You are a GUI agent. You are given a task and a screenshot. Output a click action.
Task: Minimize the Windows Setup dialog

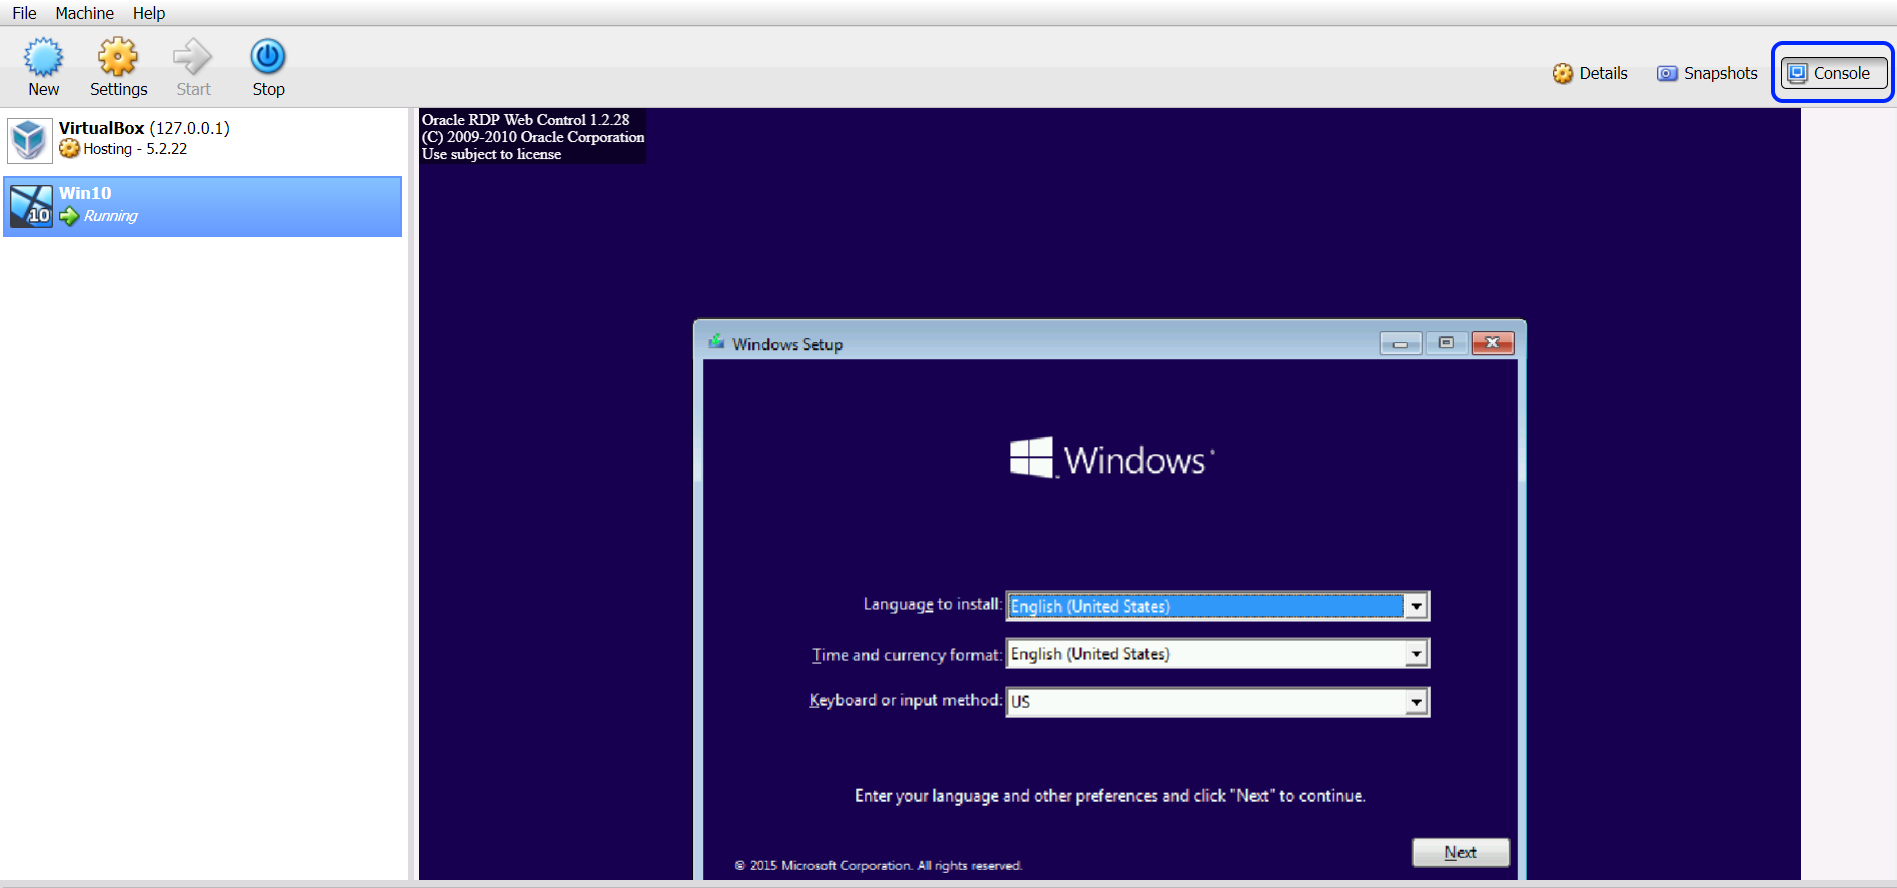(x=1400, y=344)
